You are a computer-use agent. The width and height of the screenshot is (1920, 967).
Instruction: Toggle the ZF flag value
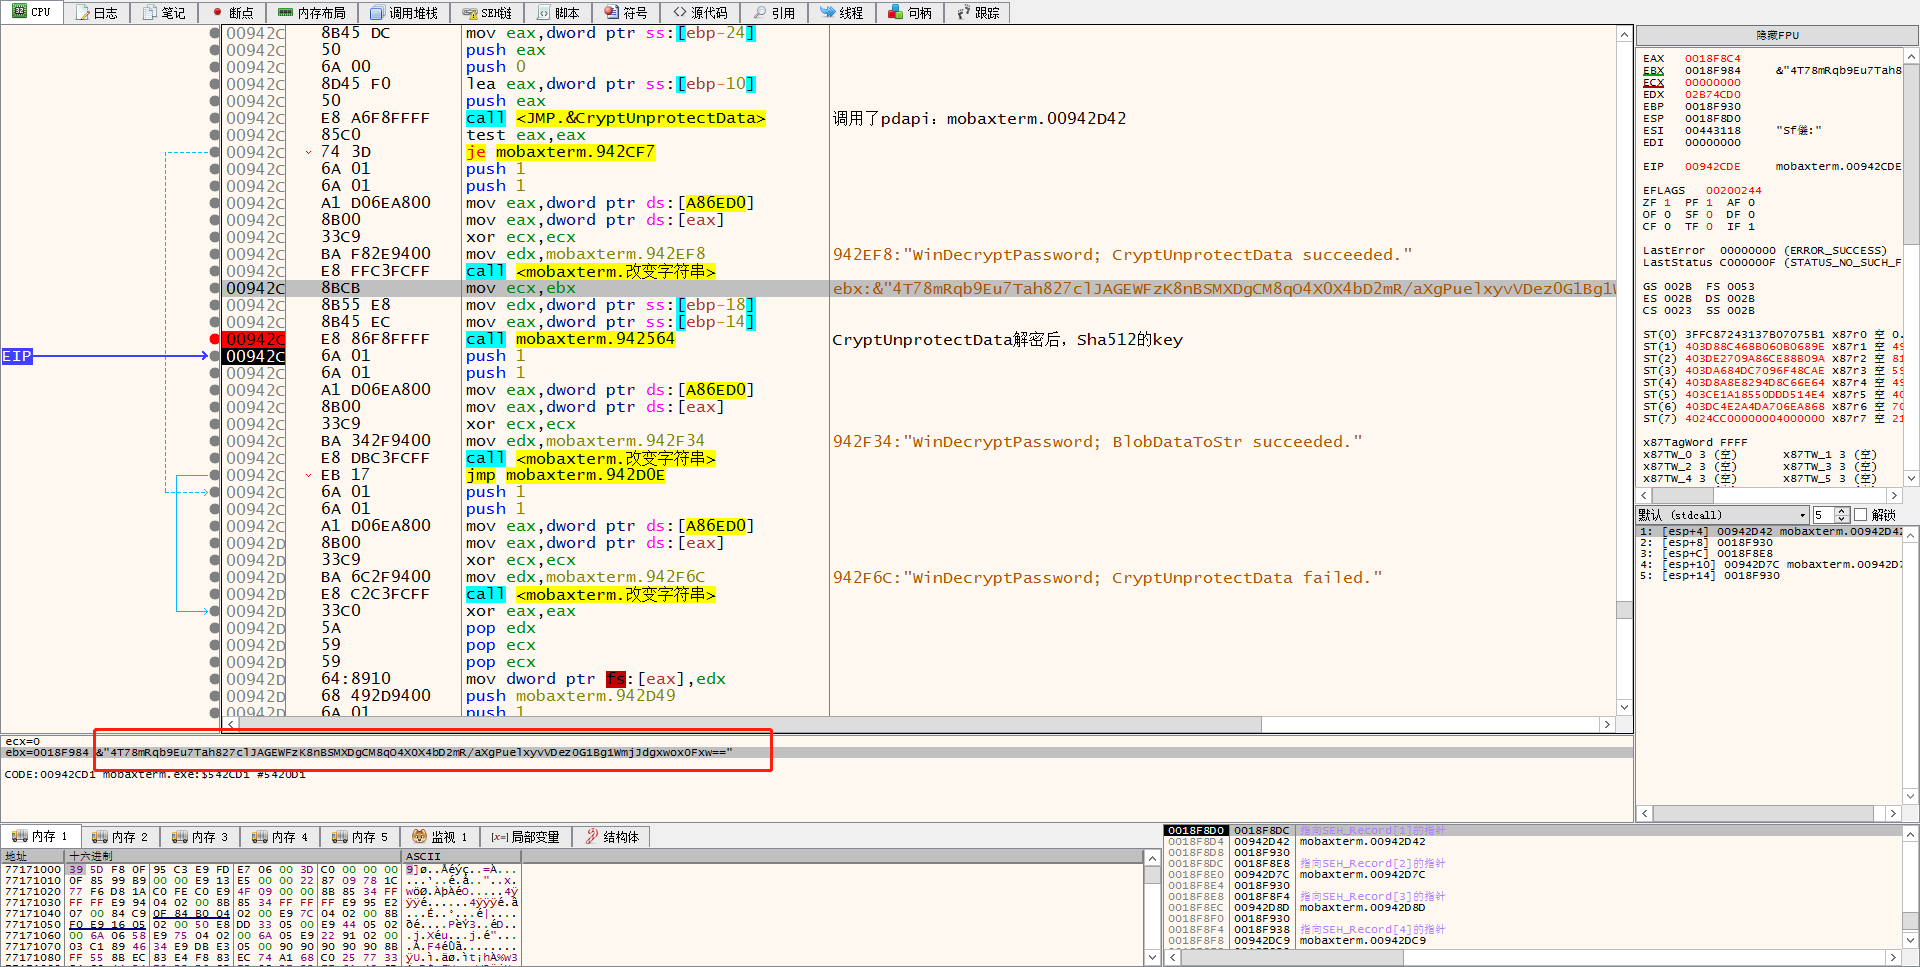pyautogui.click(x=1667, y=203)
